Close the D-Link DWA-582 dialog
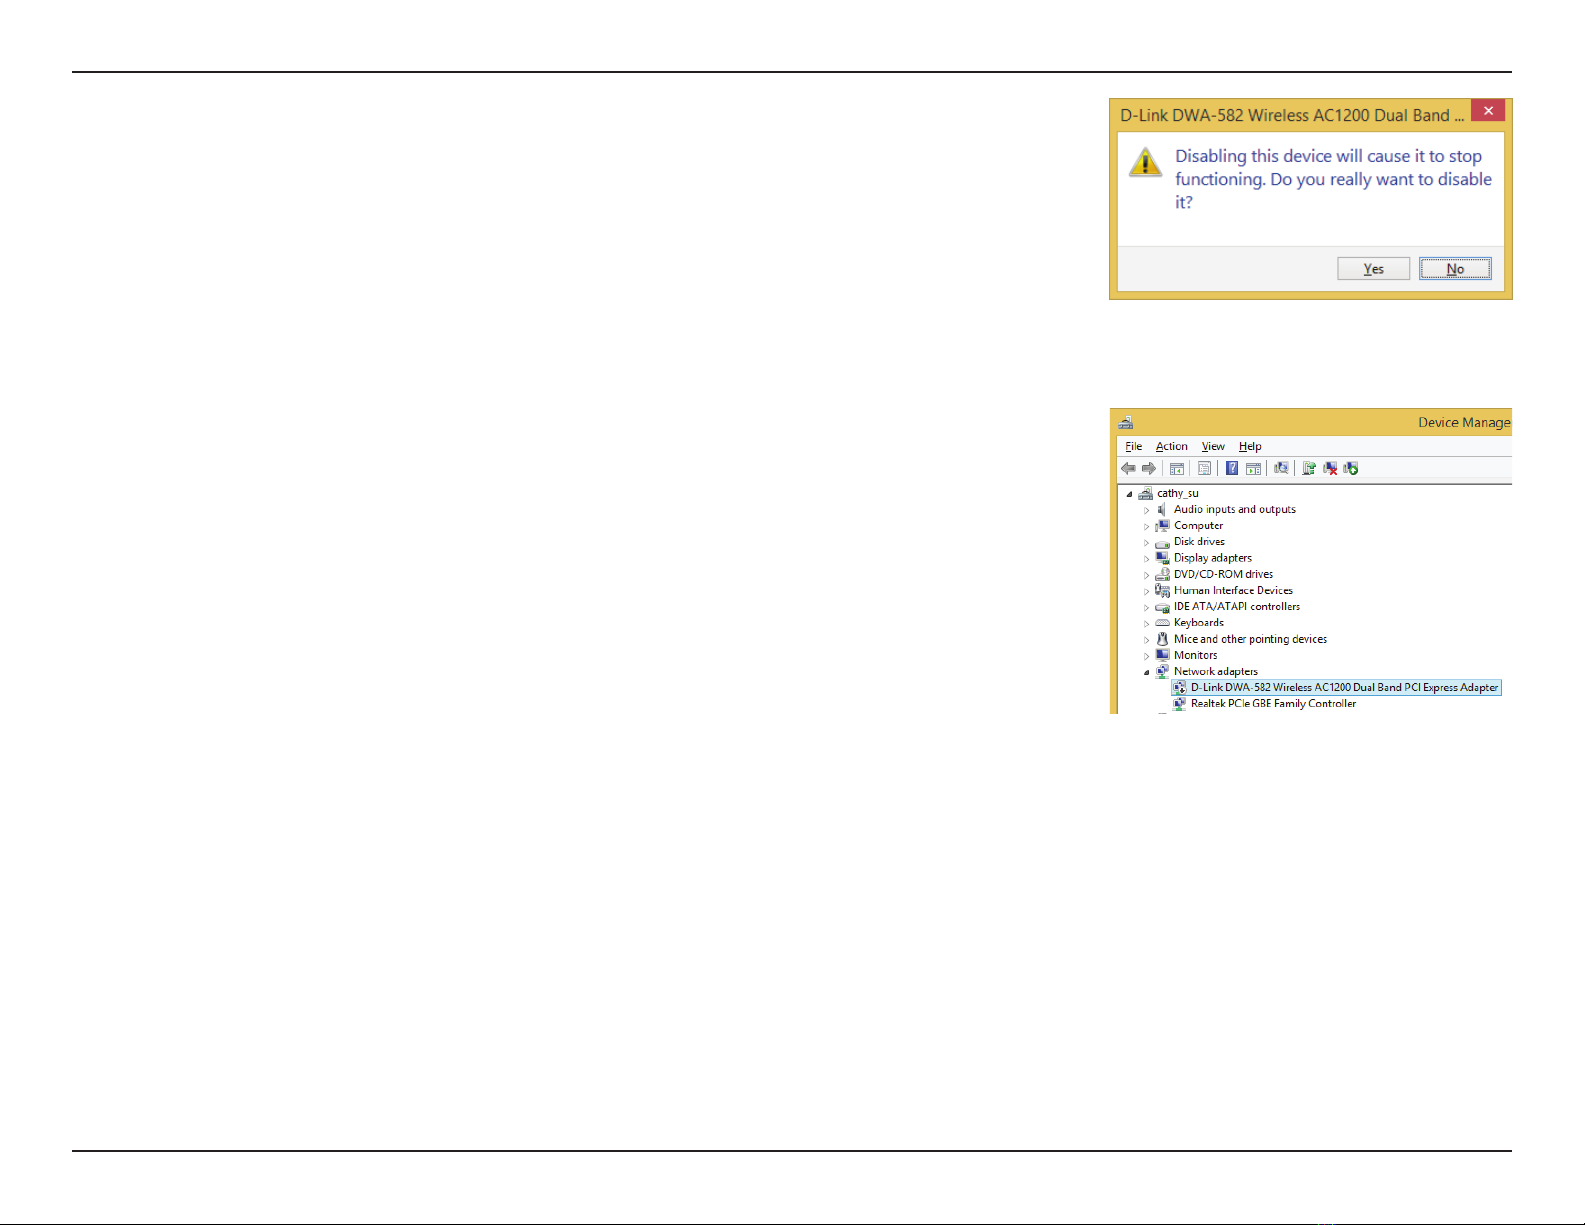This screenshot has height=1225, width=1585. [1488, 111]
